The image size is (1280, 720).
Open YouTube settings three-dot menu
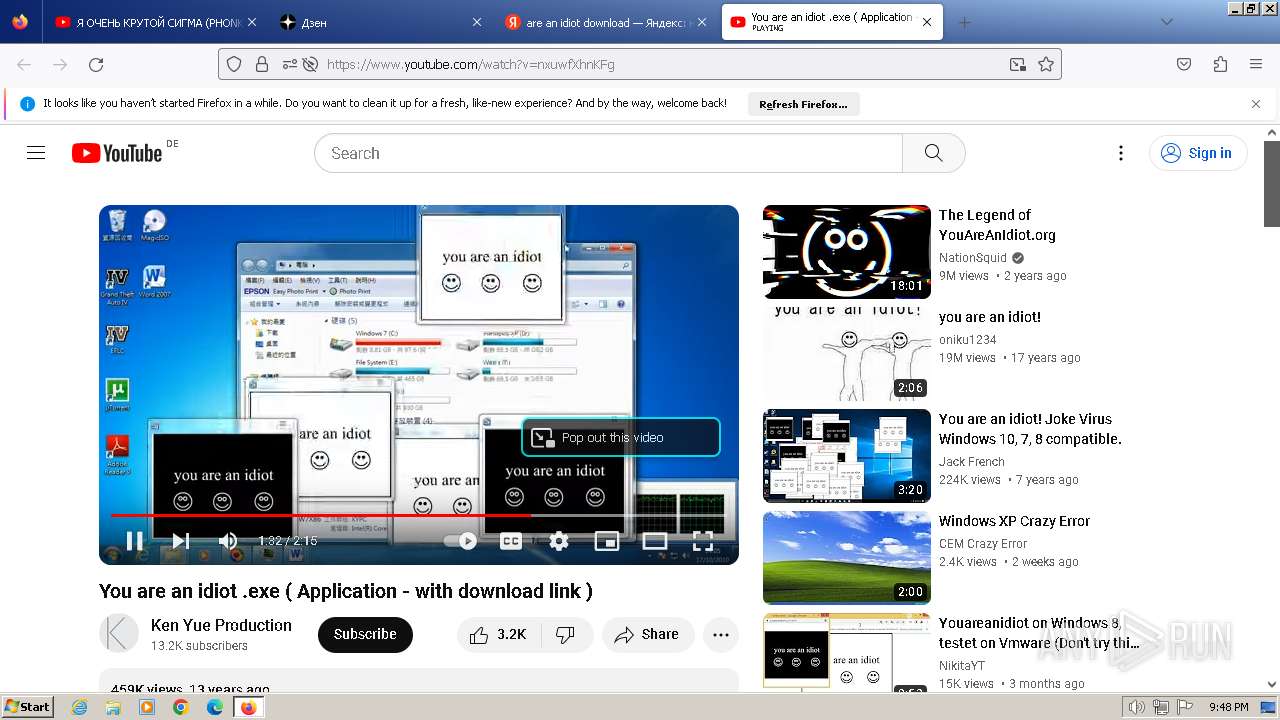(1121, 153)
